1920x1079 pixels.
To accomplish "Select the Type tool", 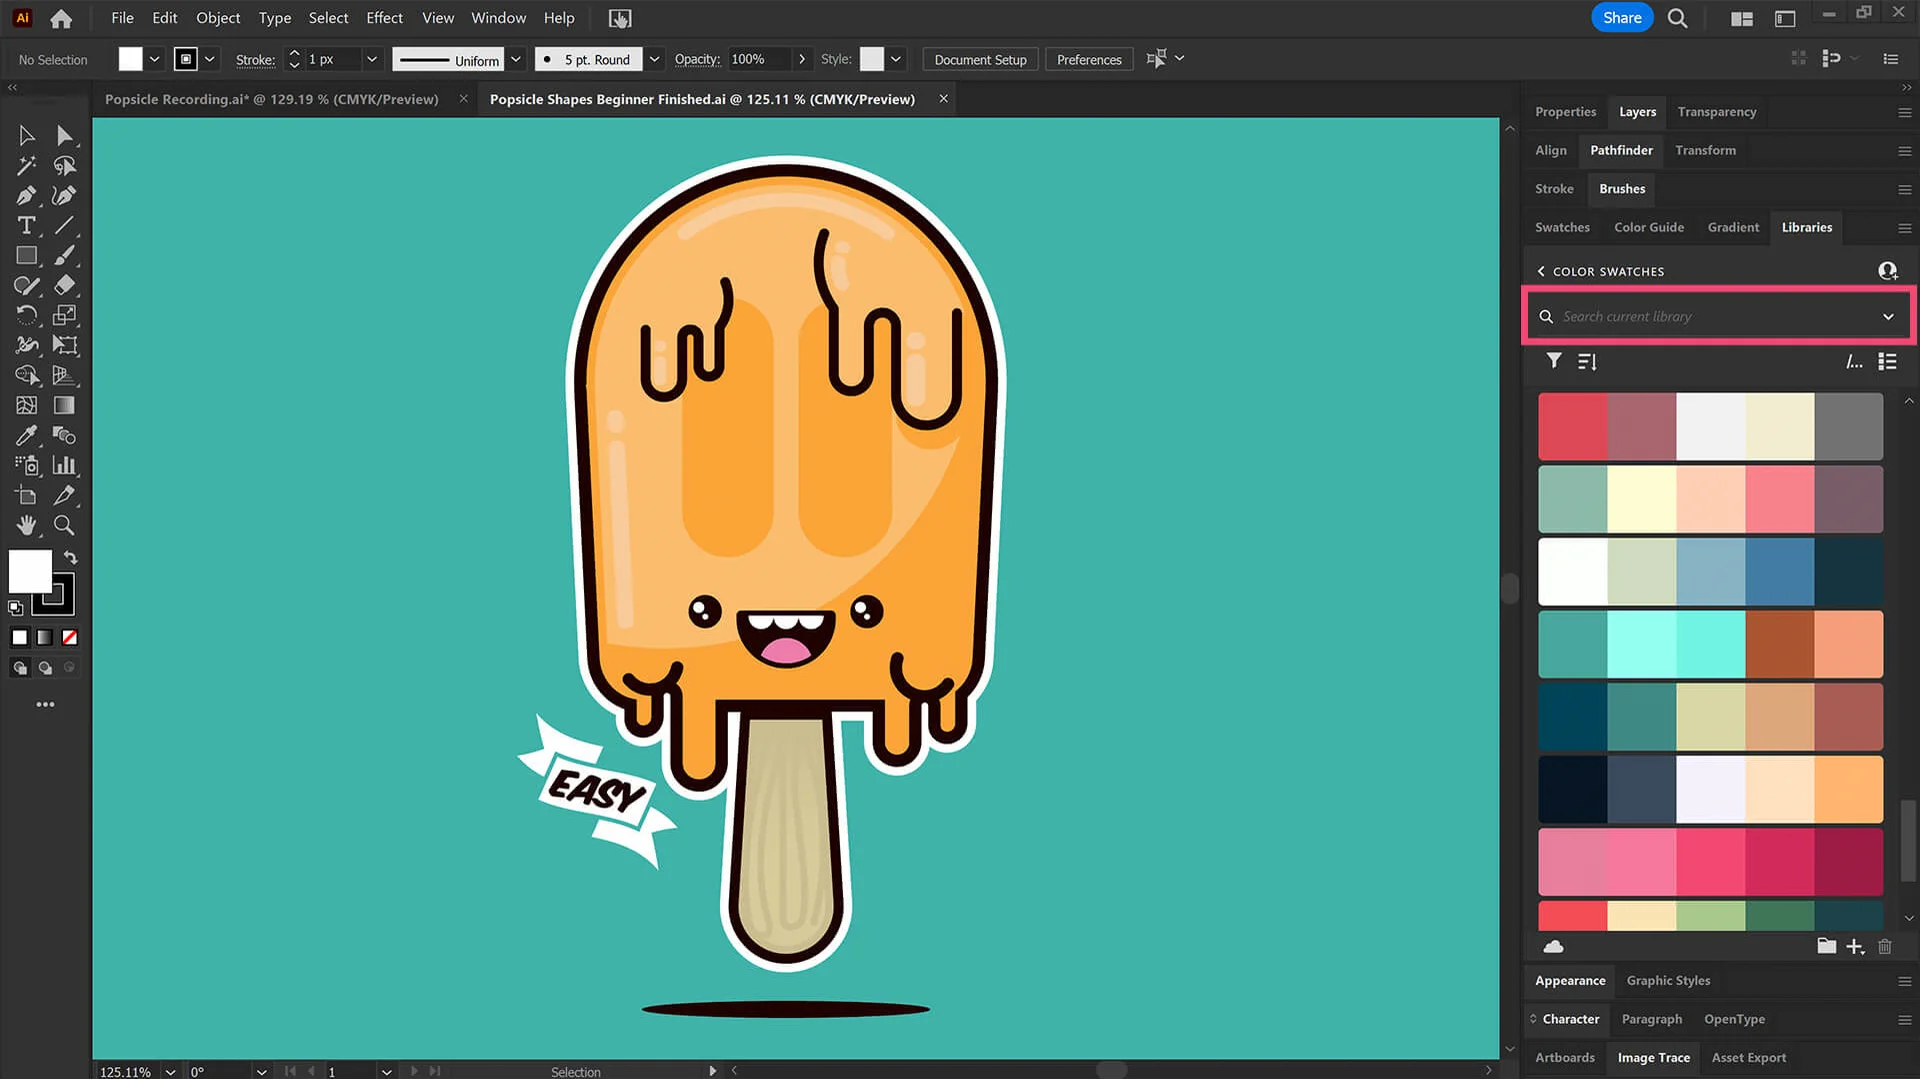I will (x=26, y=226).
